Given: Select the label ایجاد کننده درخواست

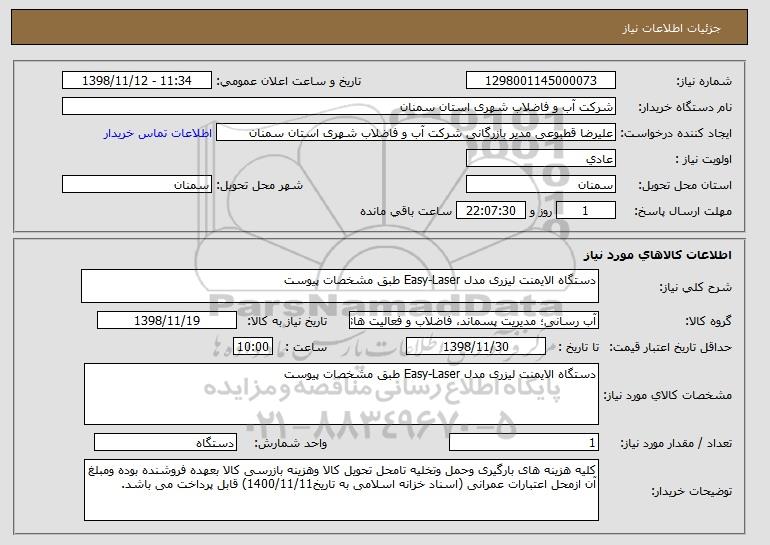Looking at the screenshot, I should click(x=676, y=133).
